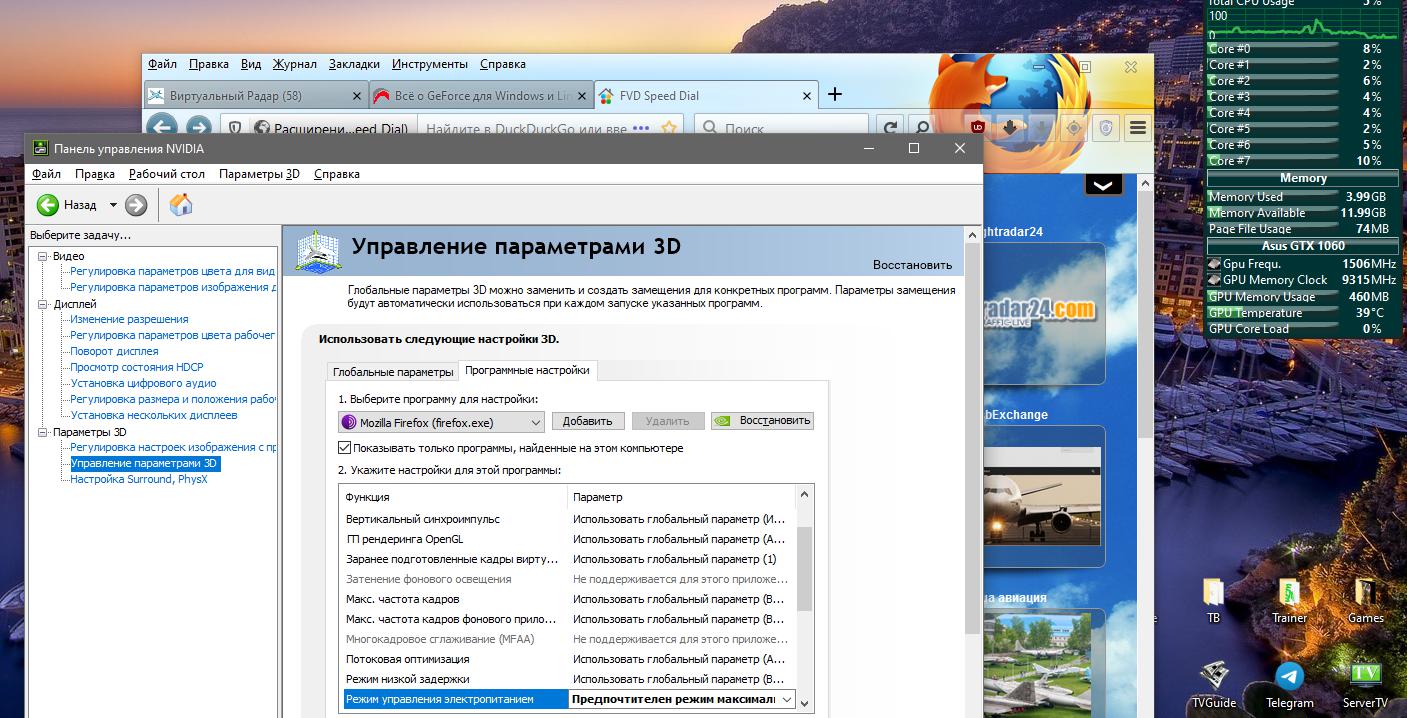
Task: Select 'Изменение разрешения' in task tree
Action: (129, 319)
